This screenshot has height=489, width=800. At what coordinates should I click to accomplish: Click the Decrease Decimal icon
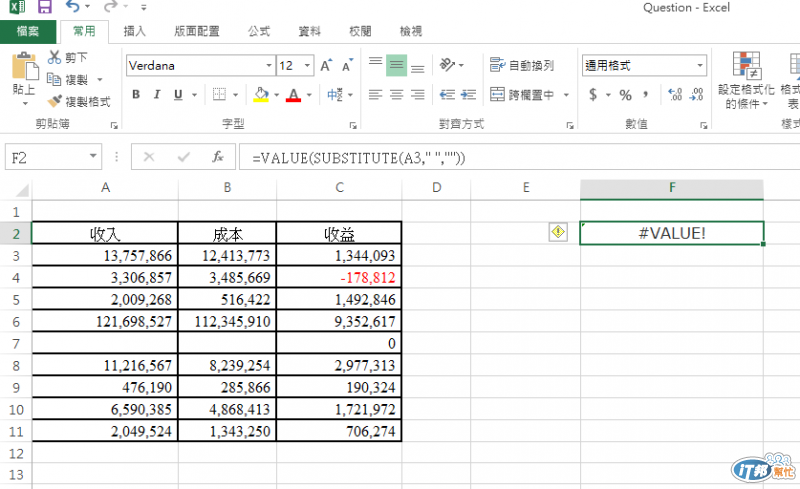[x=696, y=94]
